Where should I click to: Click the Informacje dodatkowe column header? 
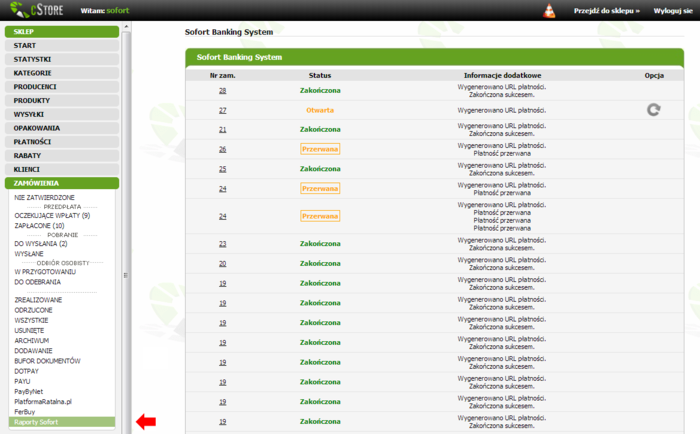(502, 75)
